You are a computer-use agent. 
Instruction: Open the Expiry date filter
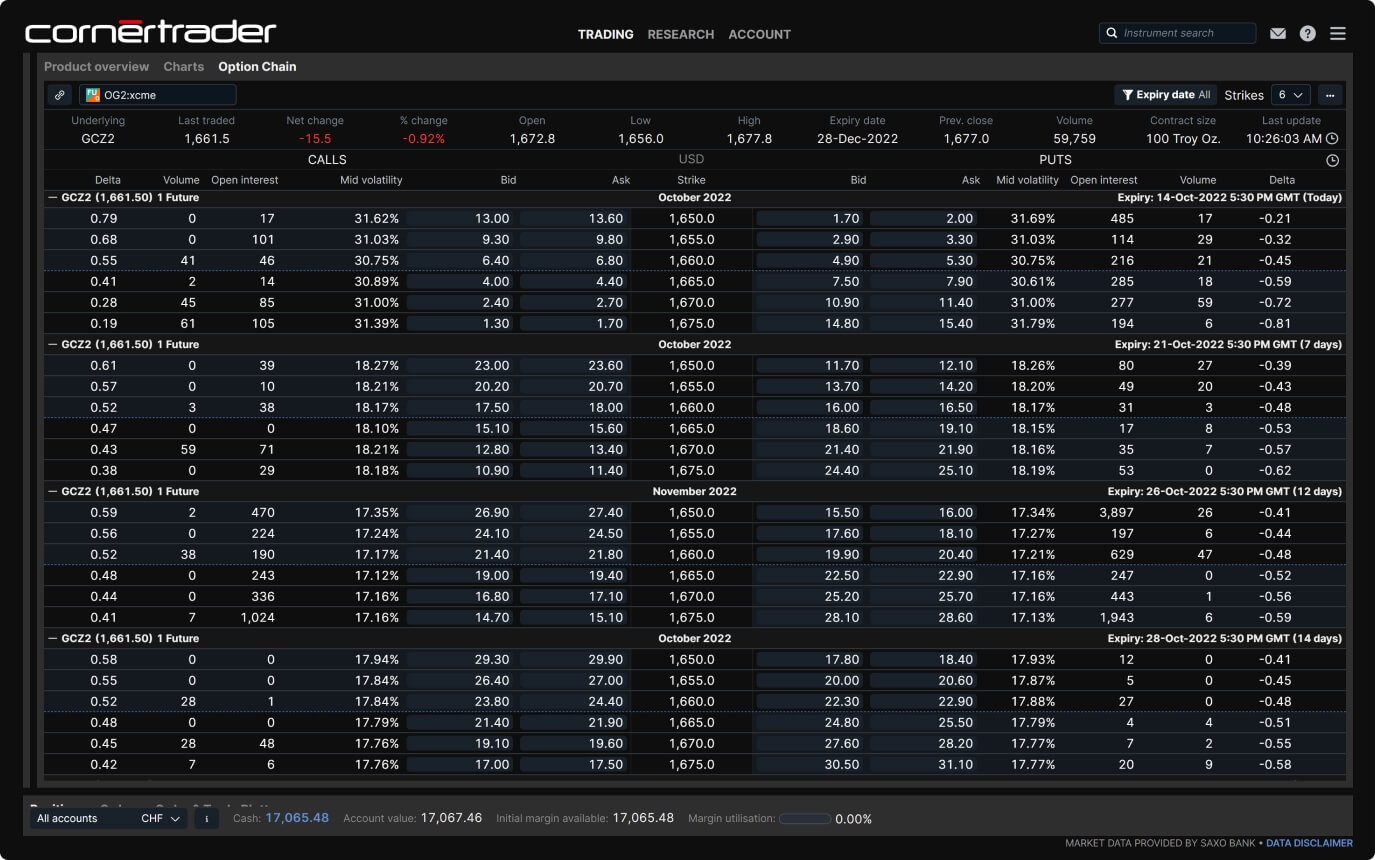[1165, 95]
